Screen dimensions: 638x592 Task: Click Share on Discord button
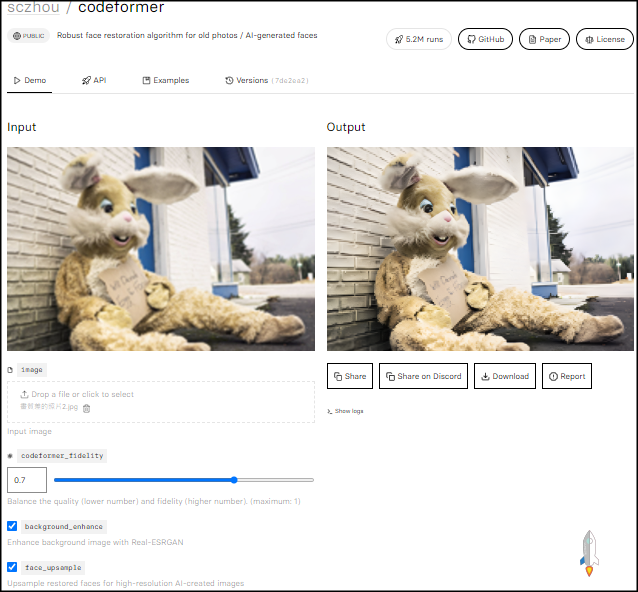423,376
